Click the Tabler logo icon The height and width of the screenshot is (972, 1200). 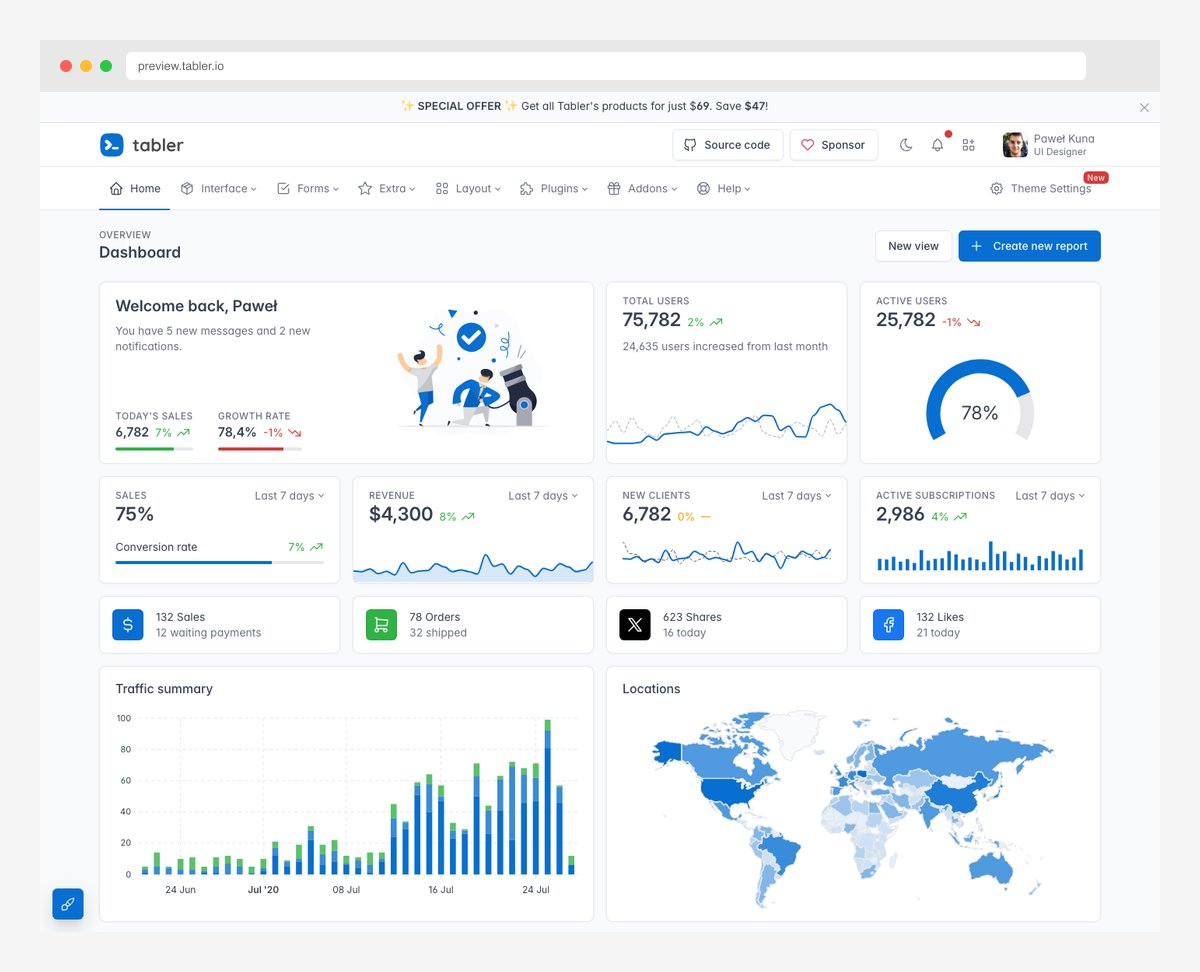112,144
